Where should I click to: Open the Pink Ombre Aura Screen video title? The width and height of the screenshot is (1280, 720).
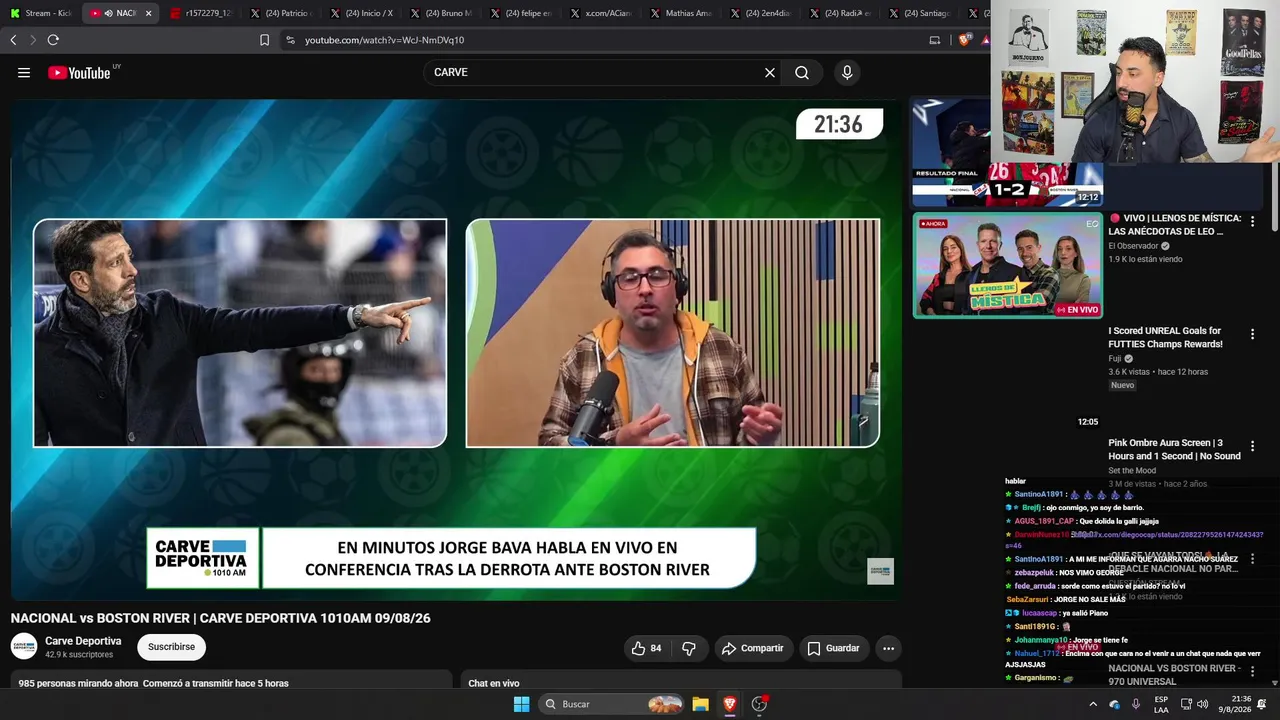pos(1174,449)
